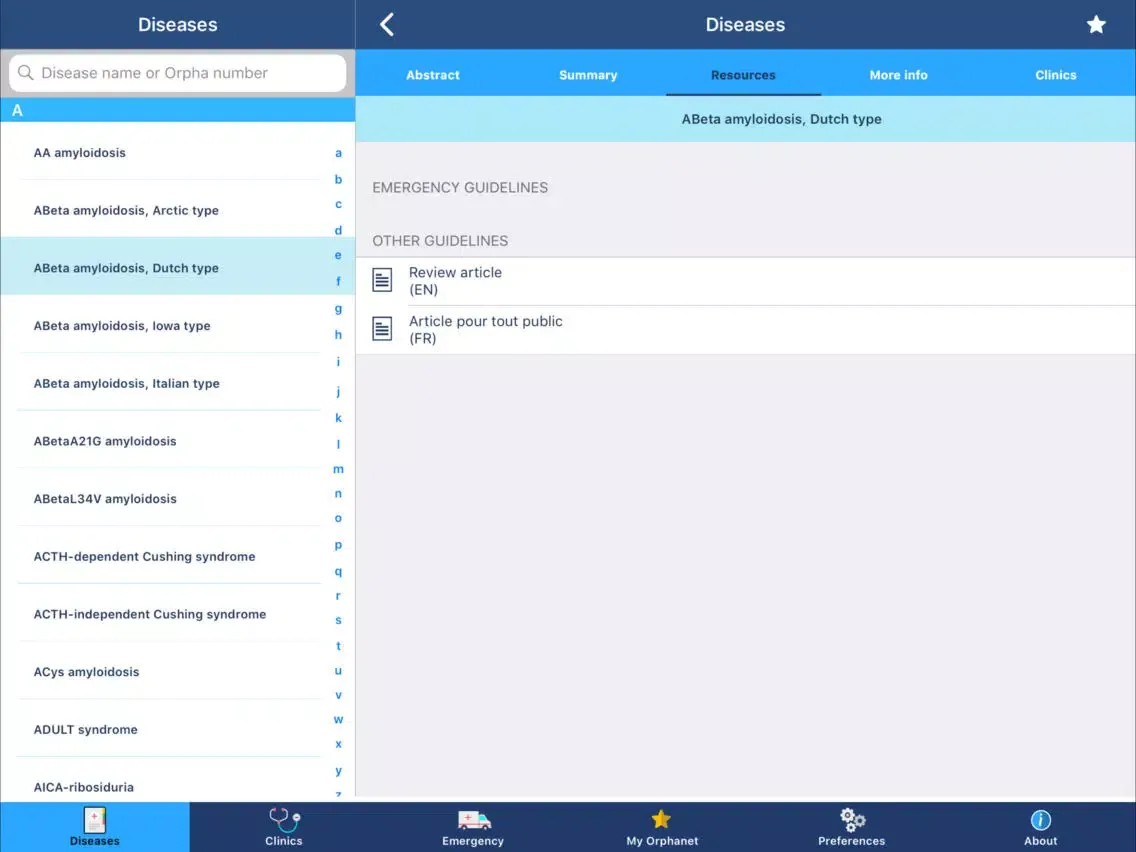This screenshot has height=852, width=1136.
Task: Switch to the Summary tab
Action: (588, 75)
